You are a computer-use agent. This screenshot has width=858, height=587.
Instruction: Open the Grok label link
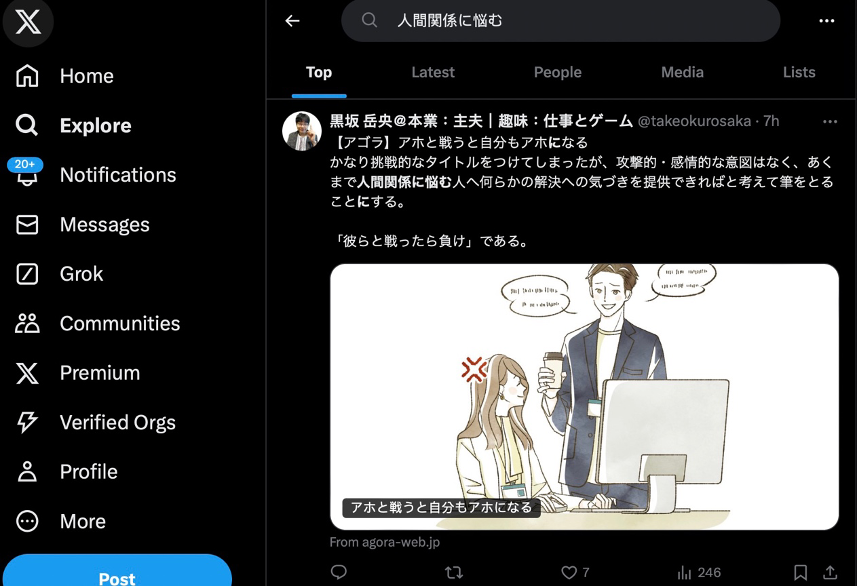pos(82,274)
